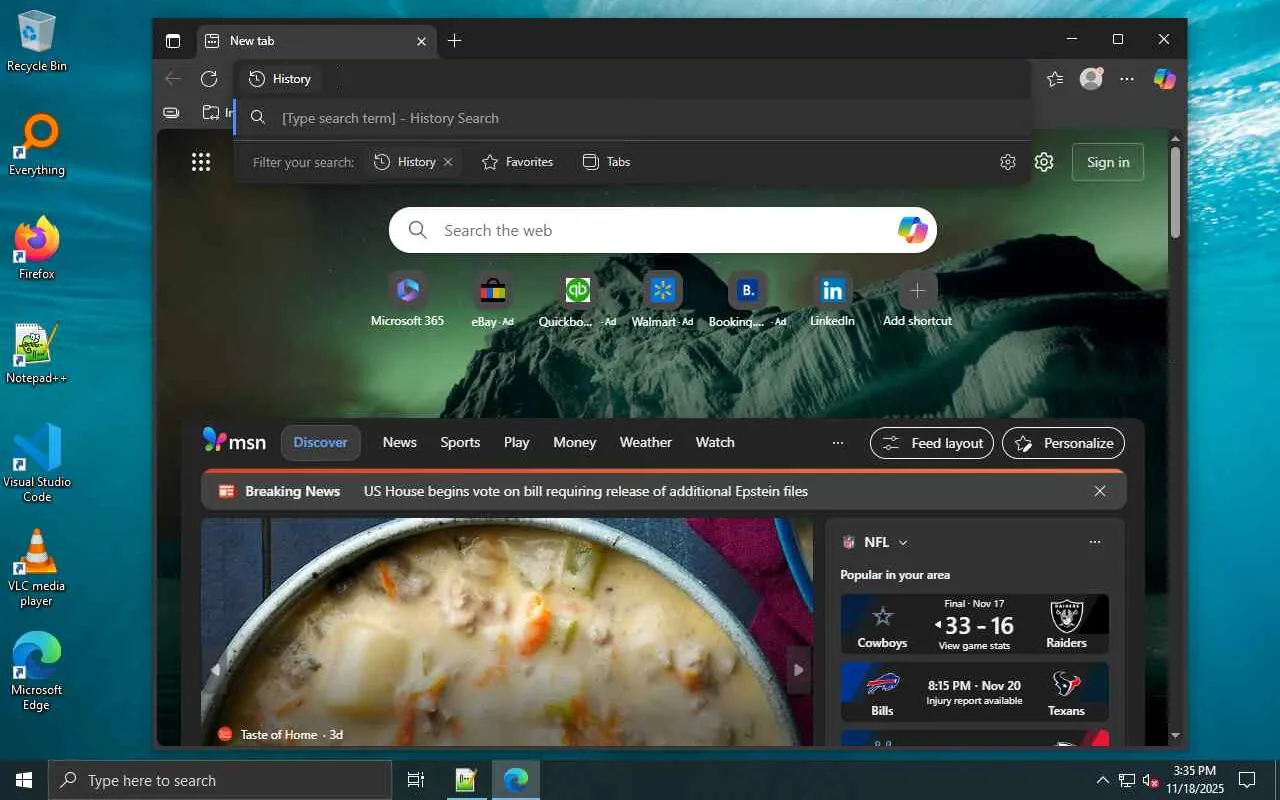The image size is (1280, 800).
Task: Open the Settings and more ellipsis menu
Action: (x=1127, y=79)
